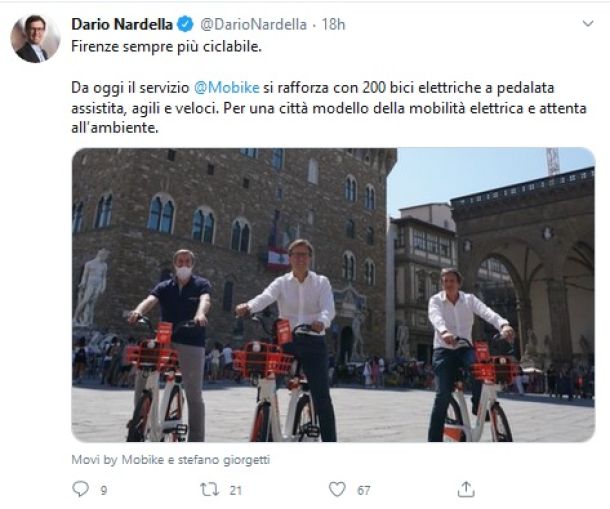Viewport: 610px width, 509px height.
Task: Click the reply count 9
Action: point(104,490)
